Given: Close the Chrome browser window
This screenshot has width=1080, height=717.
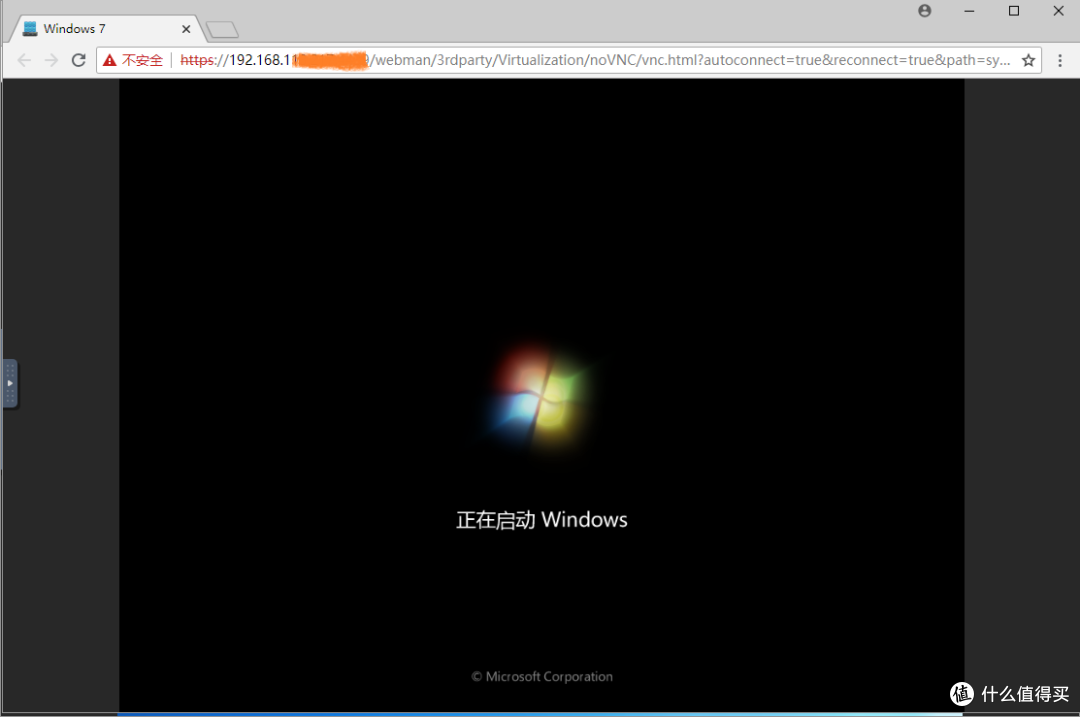Looking at the screenshot, I should click(1058, 11).
